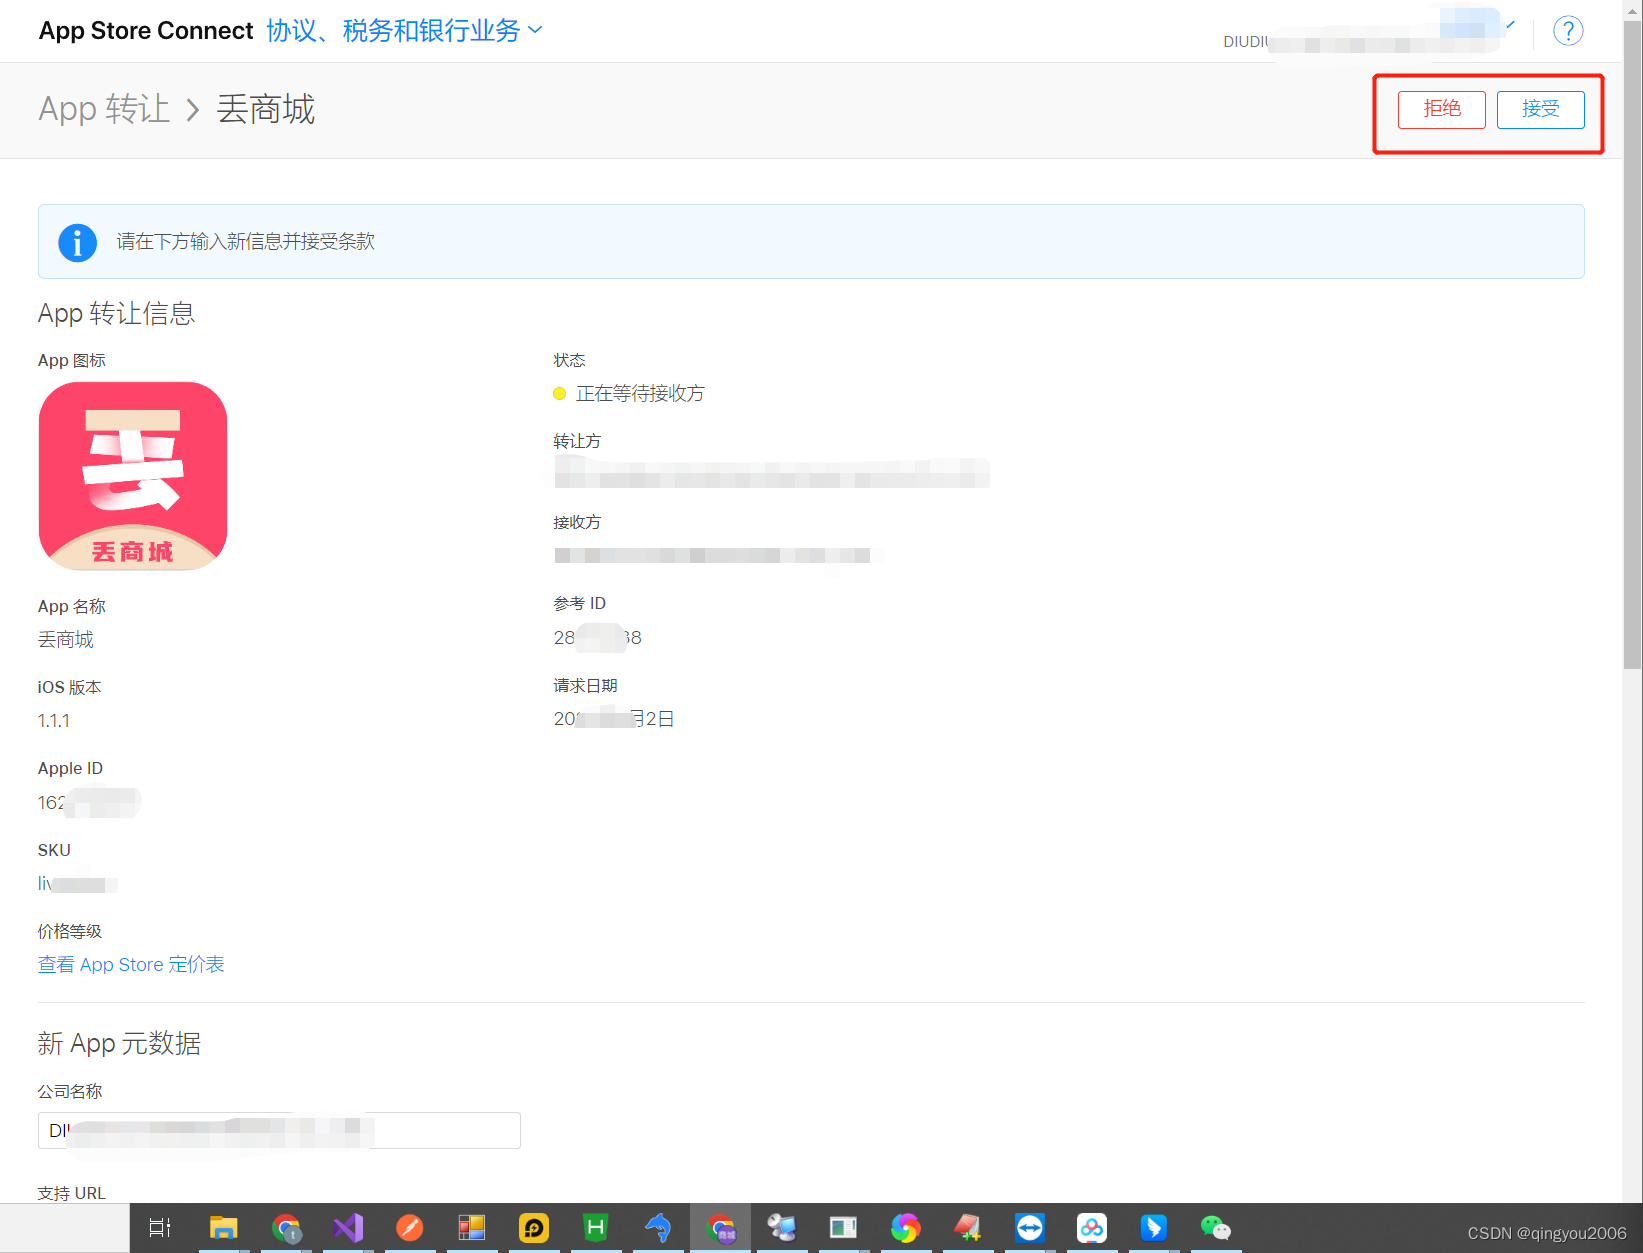Open green HBuilder icon in taskbar
Screen dimensions: 1643x1253
pyautogui.click(x=596, y=1228)
